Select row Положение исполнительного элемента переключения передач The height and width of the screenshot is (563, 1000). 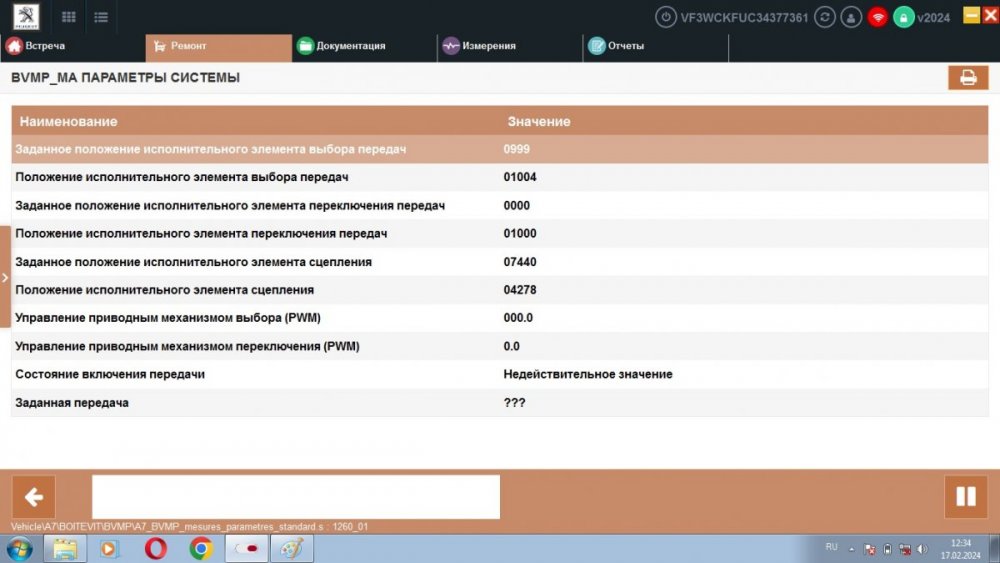(x=500, y=233)
